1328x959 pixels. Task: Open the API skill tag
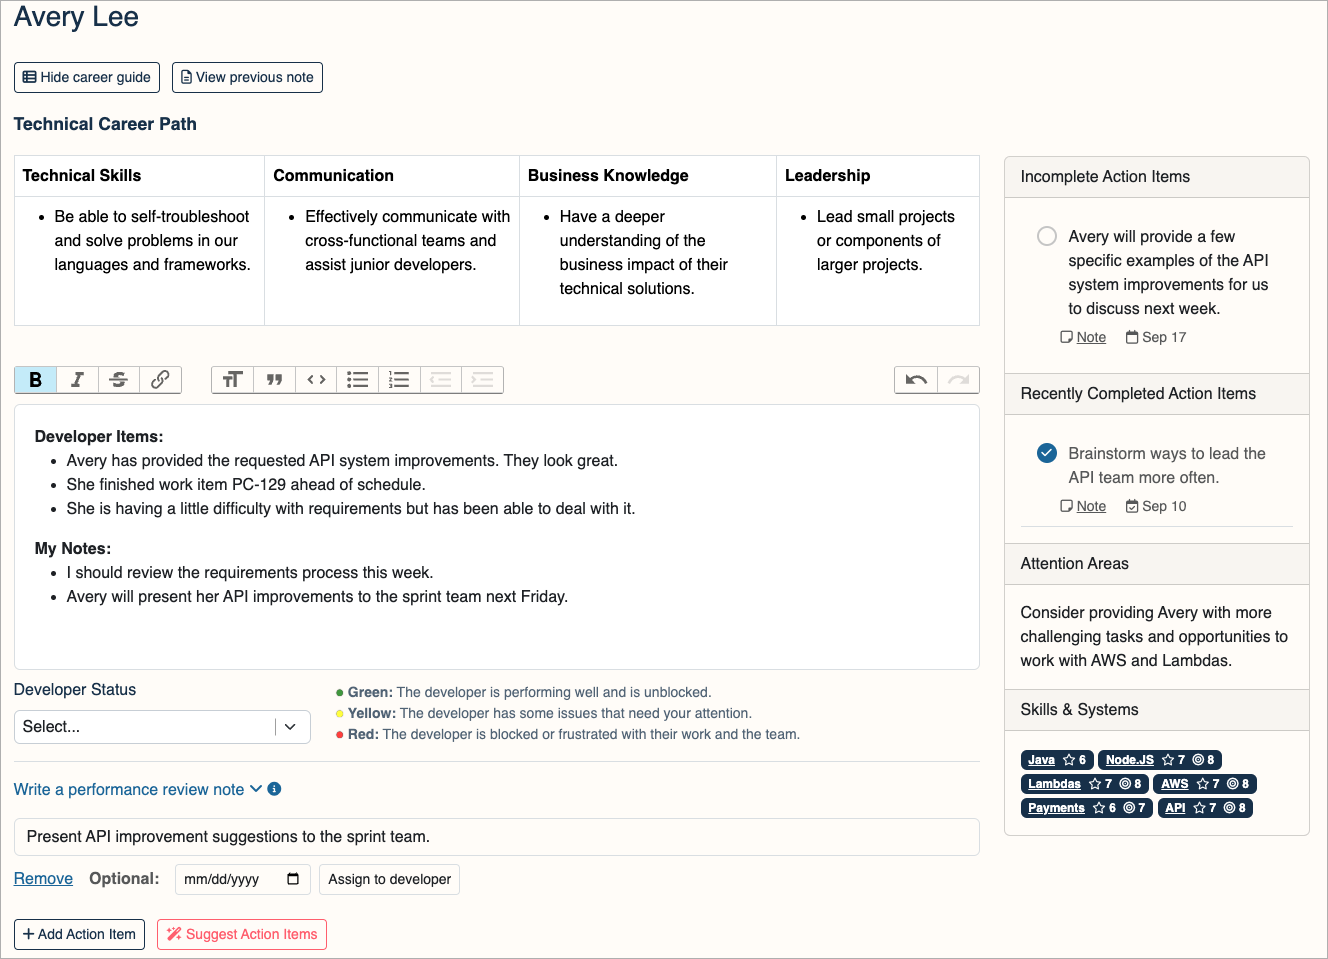point(1205,808)
